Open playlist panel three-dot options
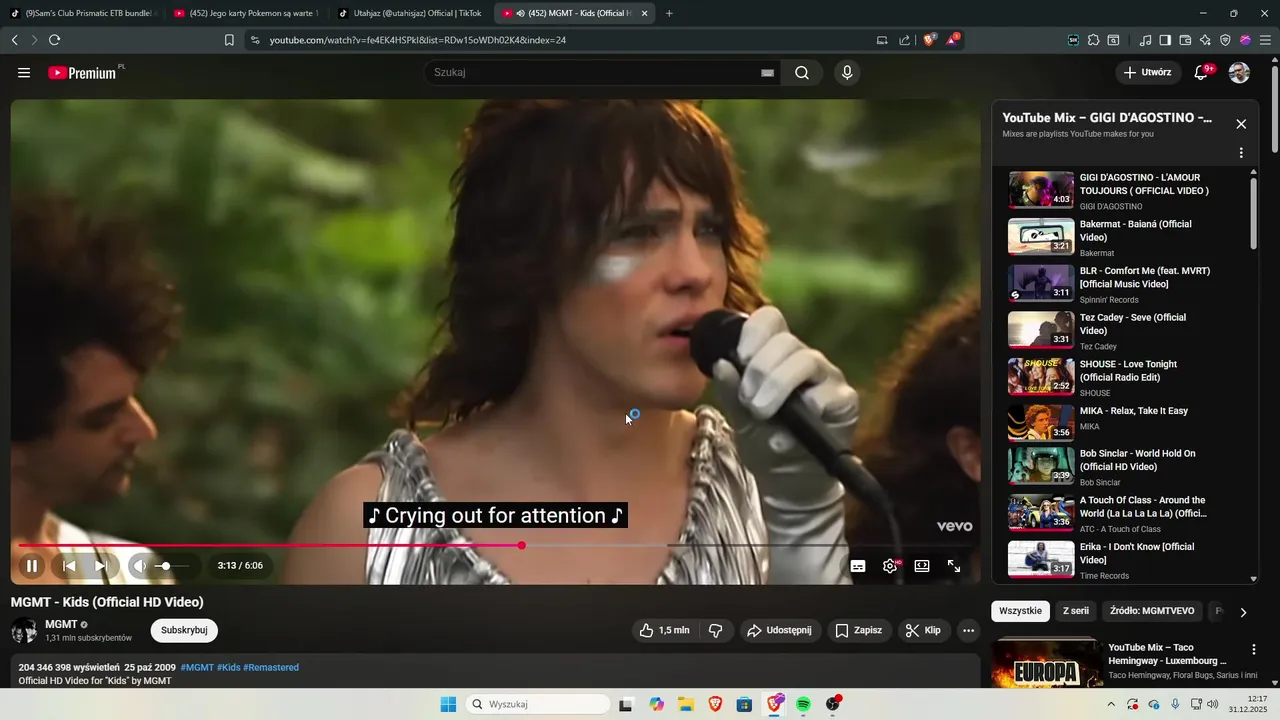1280x720 pixels. pos(1241,153)
